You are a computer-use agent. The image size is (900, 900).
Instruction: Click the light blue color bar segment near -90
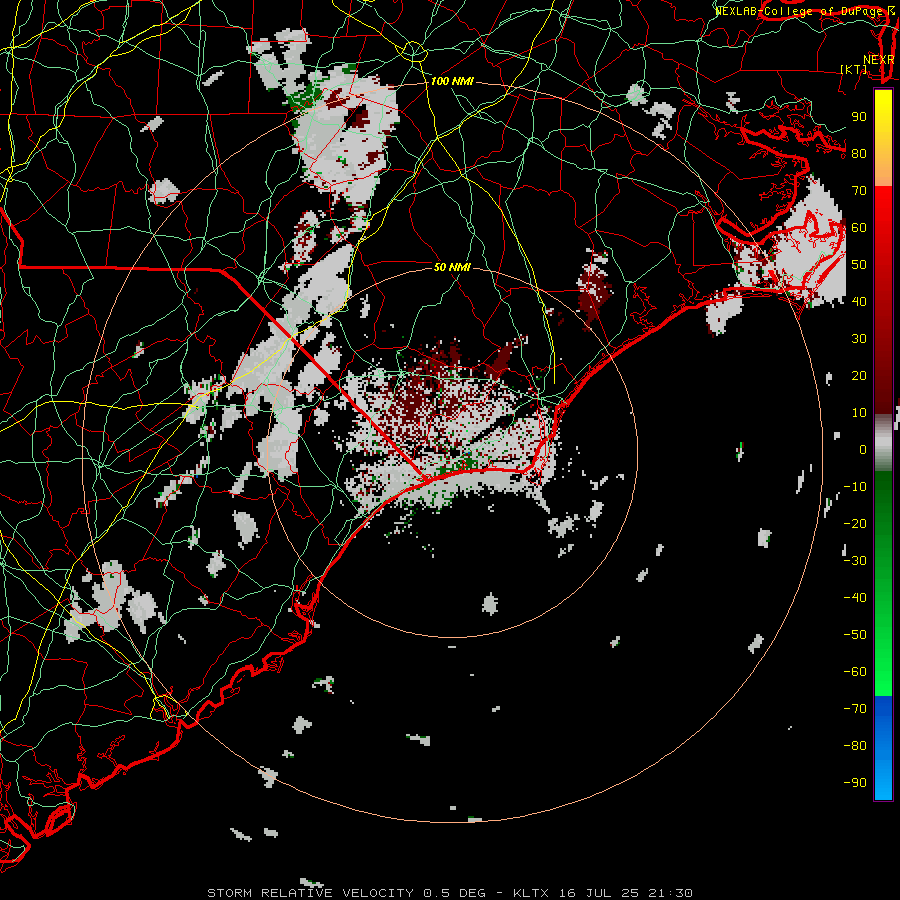[883, 782]
